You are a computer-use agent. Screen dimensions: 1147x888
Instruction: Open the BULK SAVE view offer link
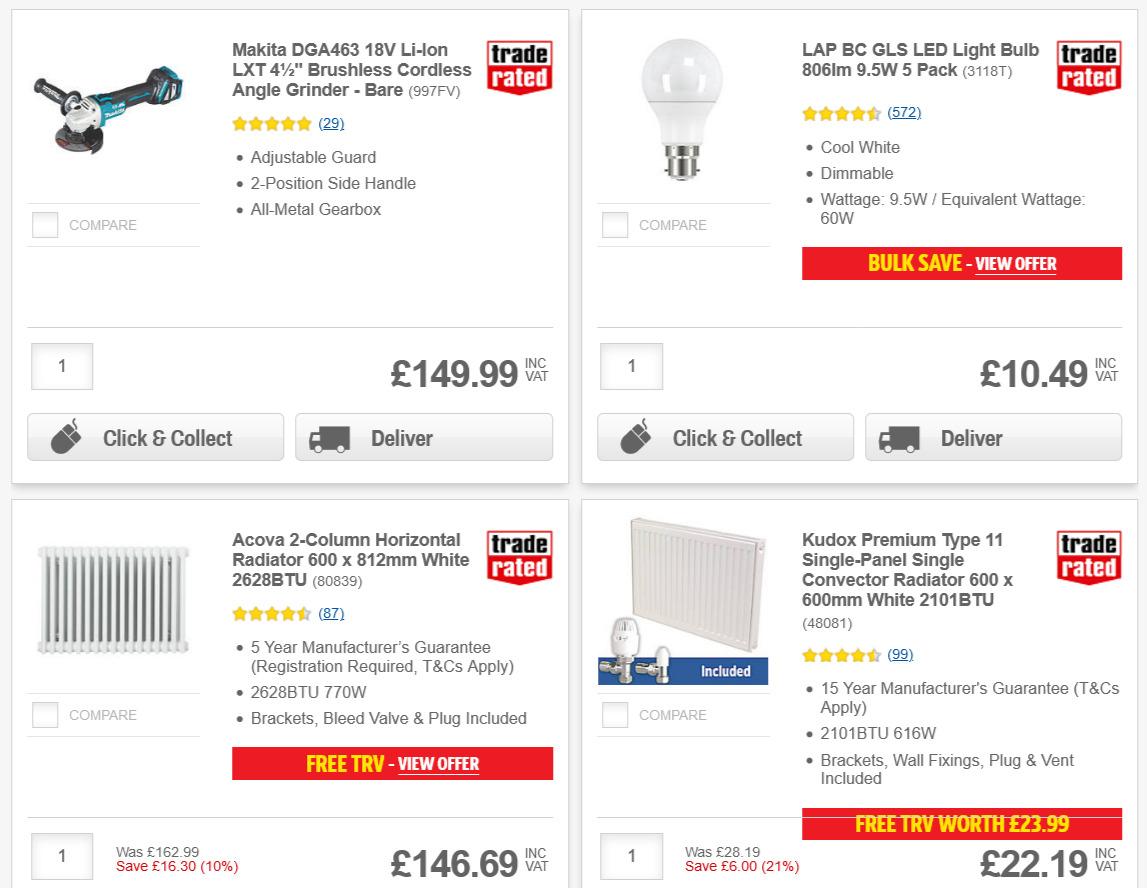pyautogui.click(x=1015, y=263)
